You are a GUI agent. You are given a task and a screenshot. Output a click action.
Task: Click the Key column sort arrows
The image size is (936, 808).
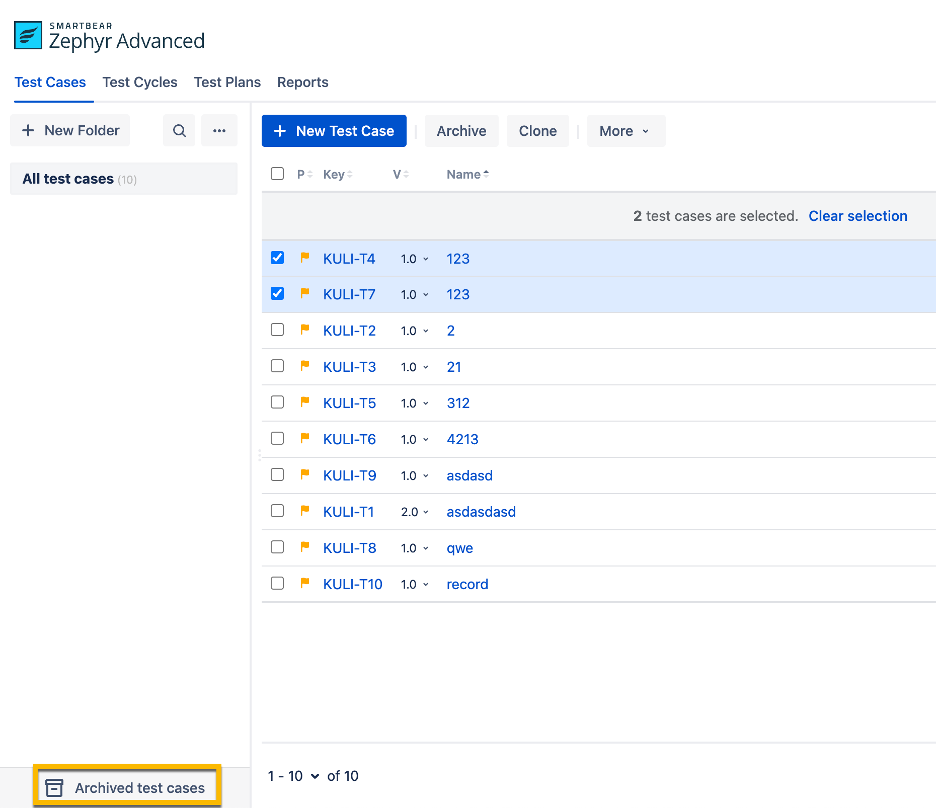pyautogui.click(x=348, y=173)
